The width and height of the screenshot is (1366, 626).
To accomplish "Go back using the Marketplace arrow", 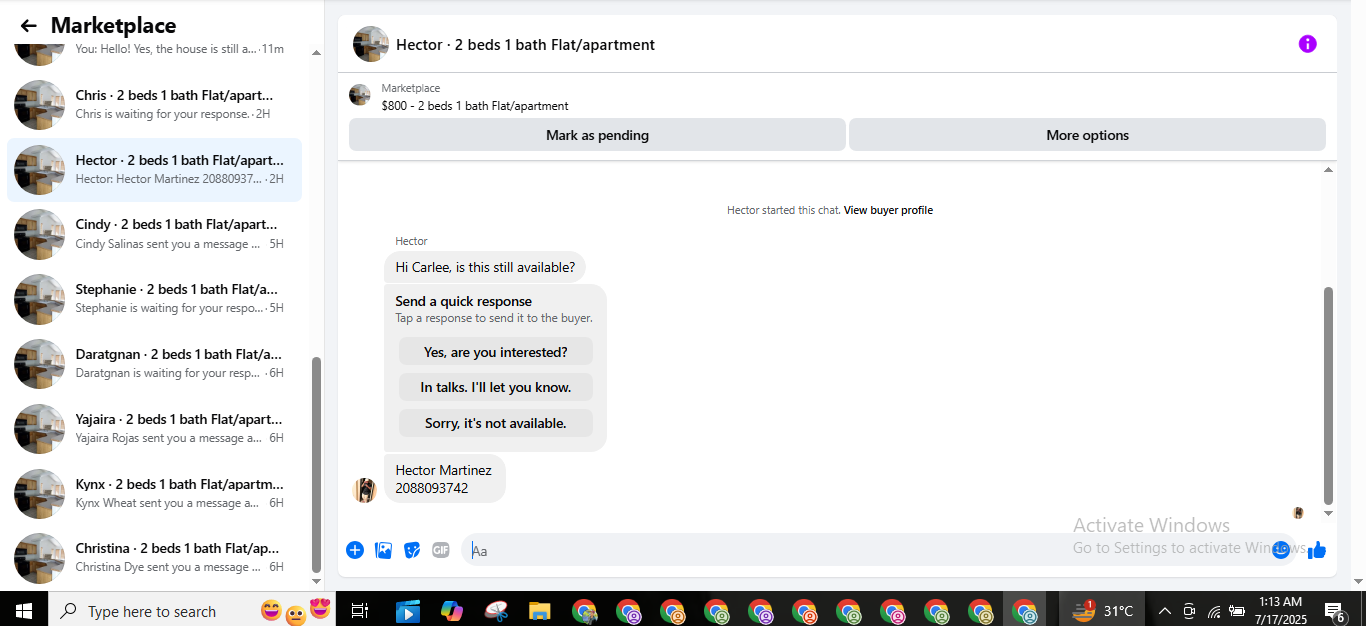I will 28,26.
